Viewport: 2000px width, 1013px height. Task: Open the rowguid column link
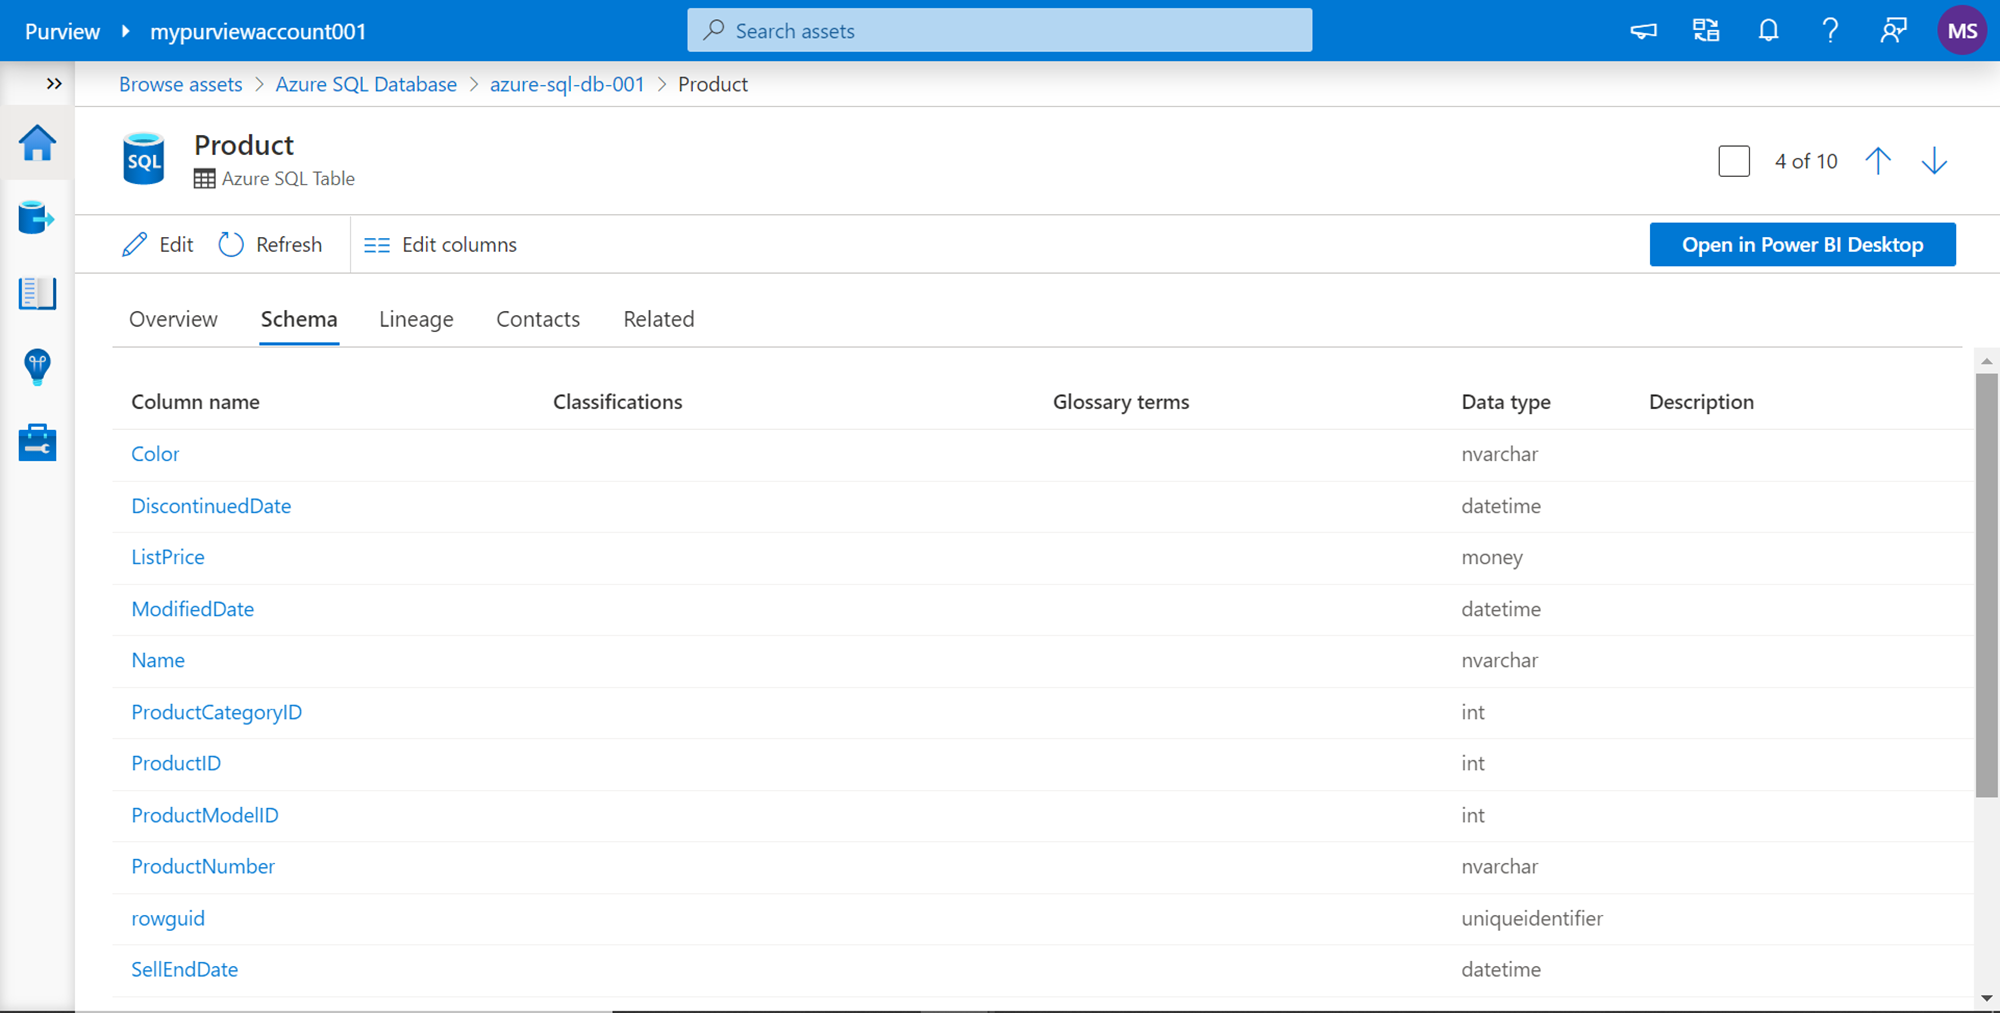pos(168,918)
